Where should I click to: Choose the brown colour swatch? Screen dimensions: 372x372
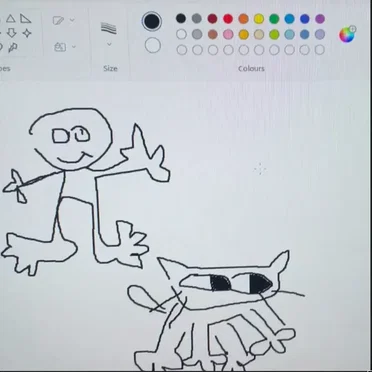213,34
